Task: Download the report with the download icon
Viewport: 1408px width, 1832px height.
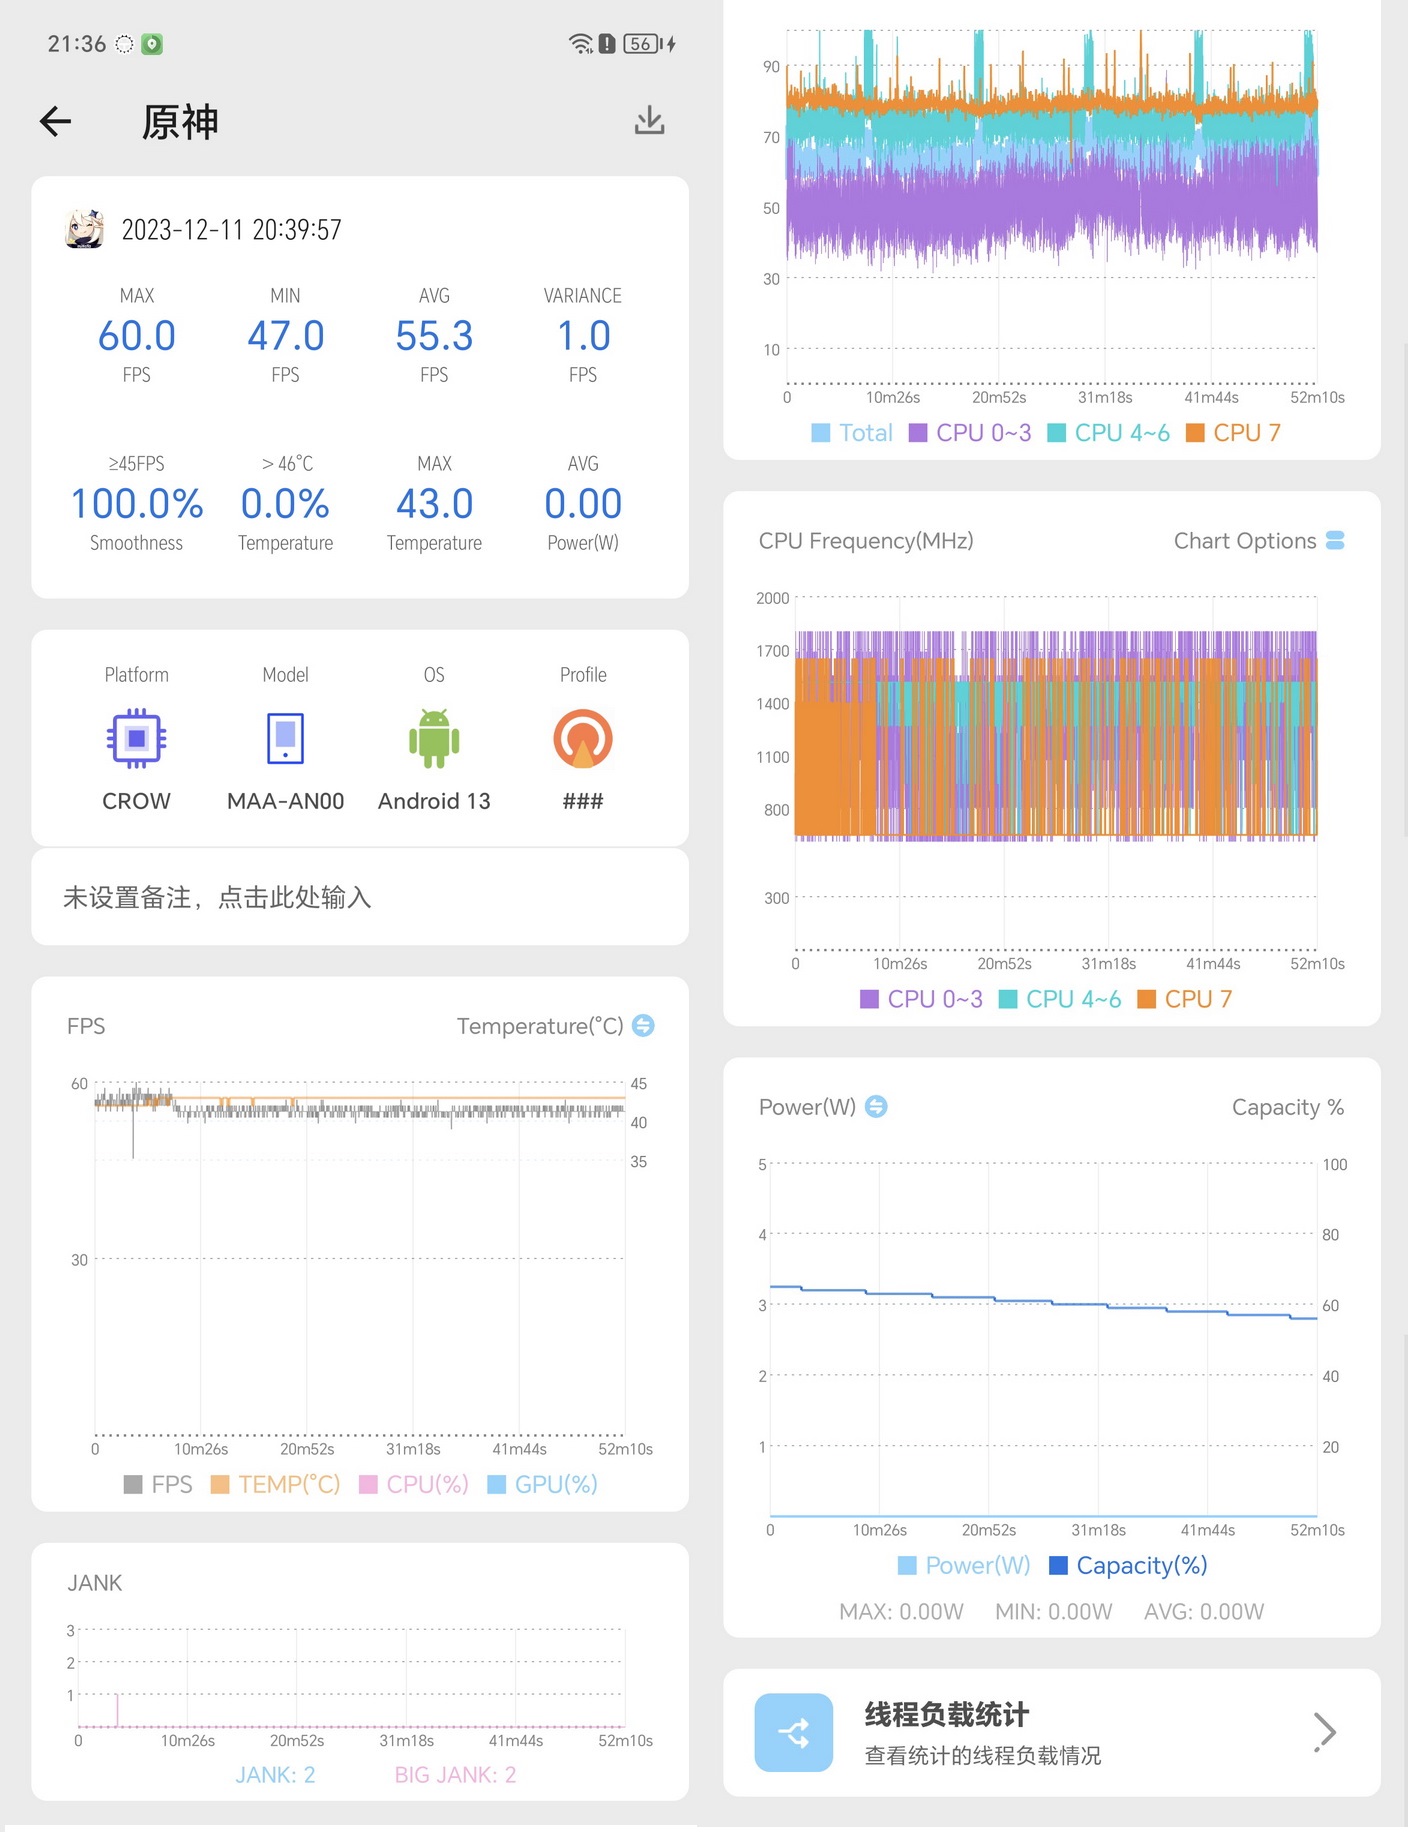Action: (650, 121)
